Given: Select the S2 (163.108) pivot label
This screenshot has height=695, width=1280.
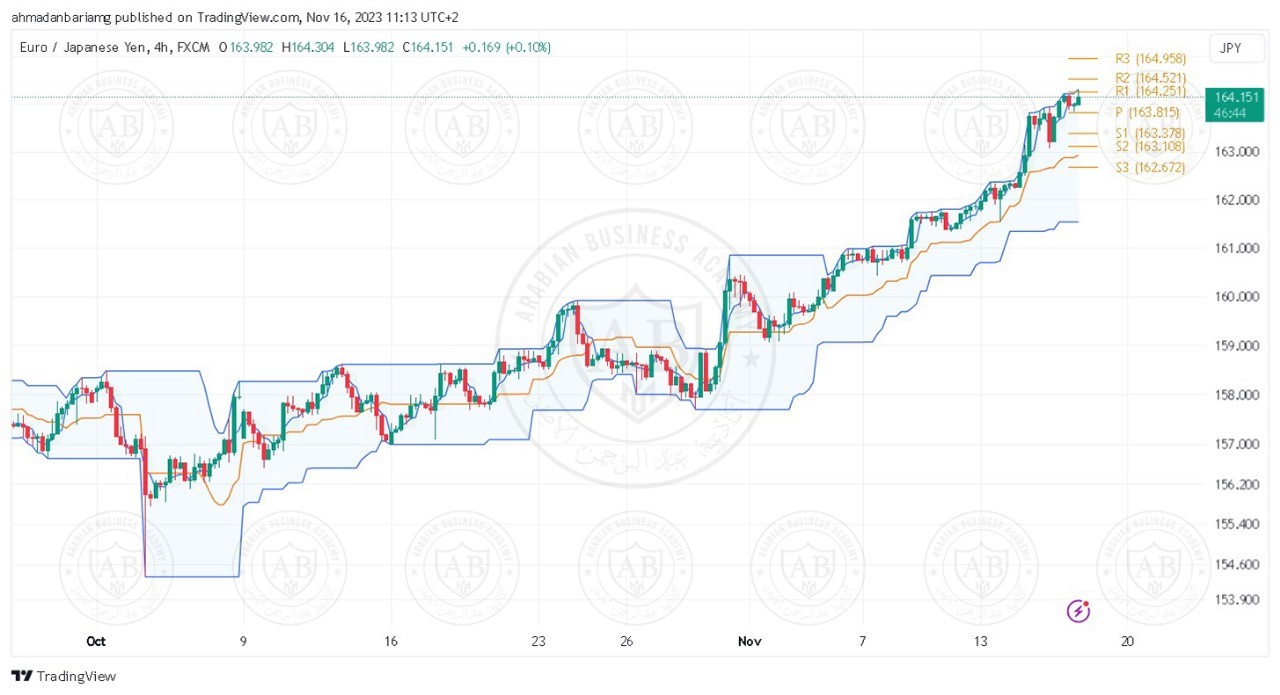Looking at the screenshot, I should click(x=1150, y=147).
